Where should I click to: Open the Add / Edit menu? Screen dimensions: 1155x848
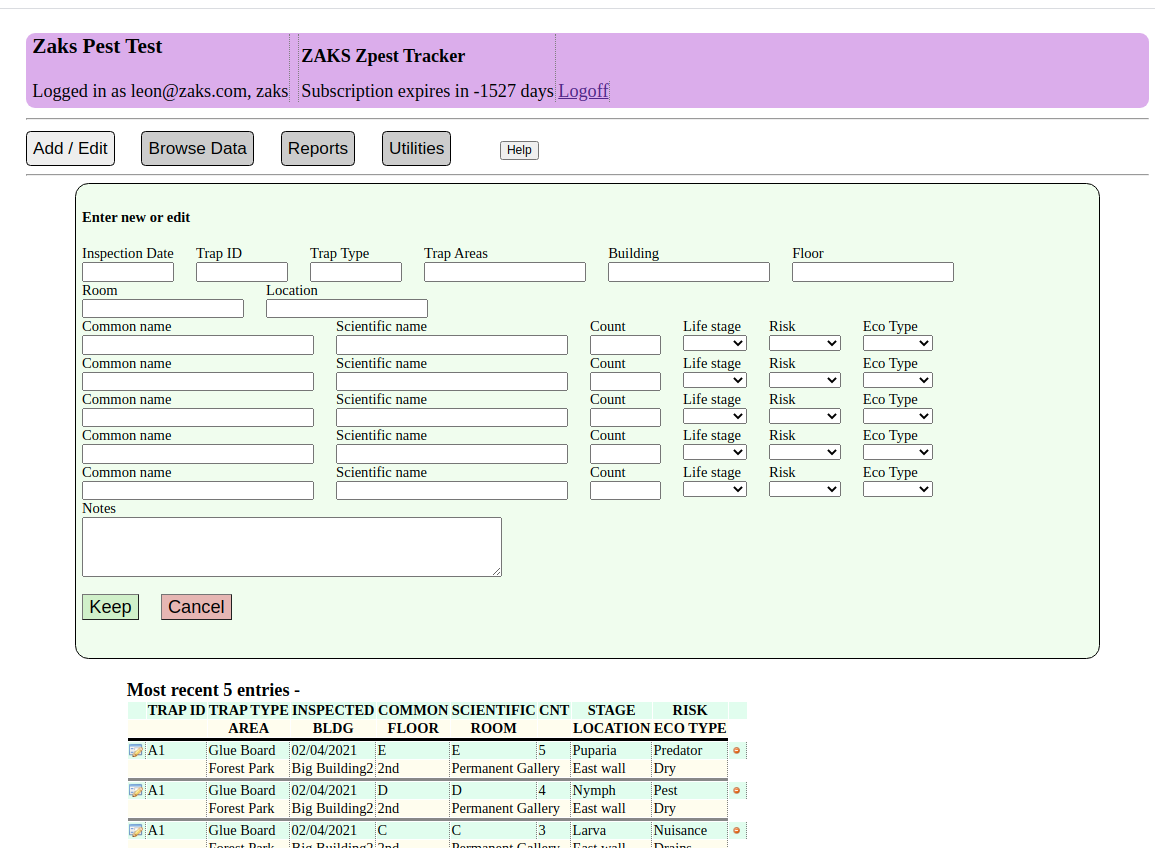(x=70, y=148)
